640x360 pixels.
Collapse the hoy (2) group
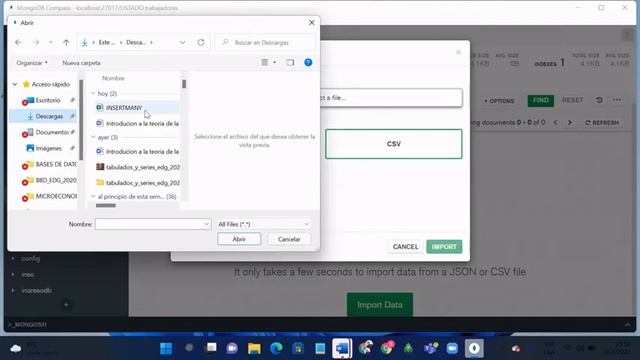tap(93, 93)
